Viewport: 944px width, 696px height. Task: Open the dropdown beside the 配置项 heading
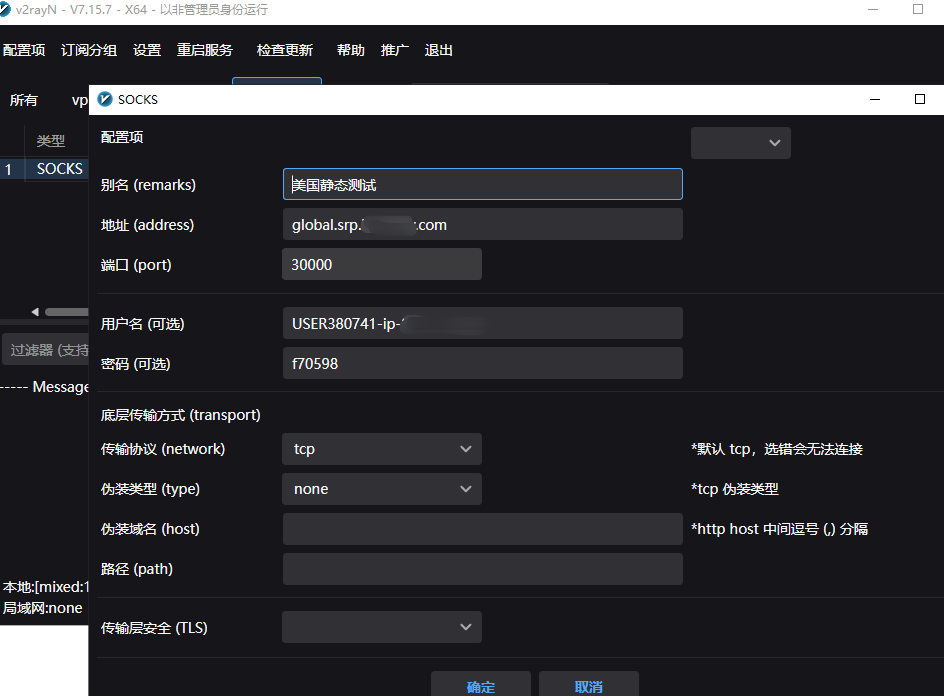pyautogui.click(x=741, y=143)
